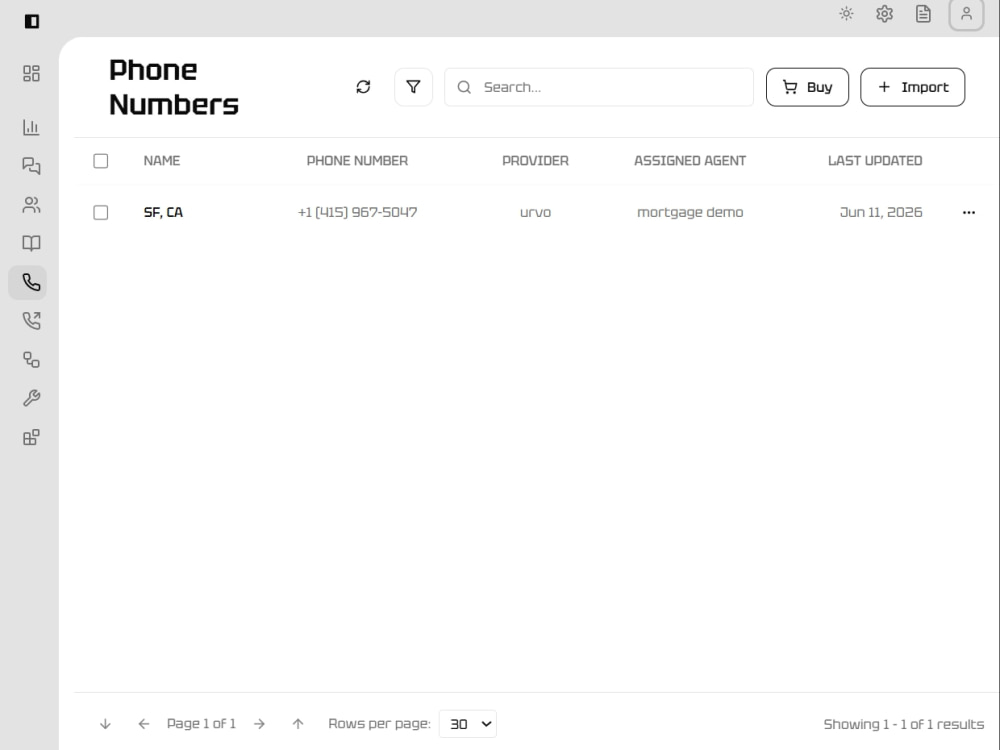The image size is (1000, 750).
Task: Open the outbound calls phone-arrow icon
Action: (x=31, y=321)
